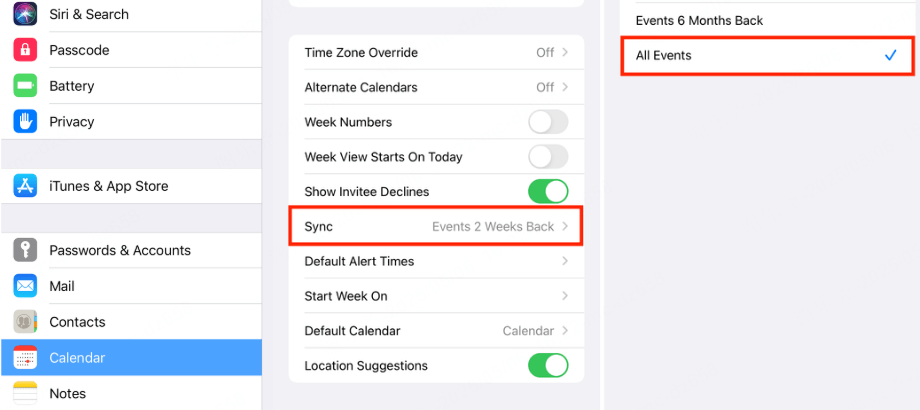Toggle Week View Starts On Today
The image size is (920, 410).
click(x=548, y=157)
